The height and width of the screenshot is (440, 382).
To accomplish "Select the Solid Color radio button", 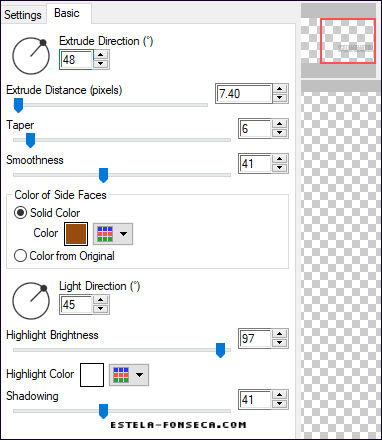I will pos(20,213).
